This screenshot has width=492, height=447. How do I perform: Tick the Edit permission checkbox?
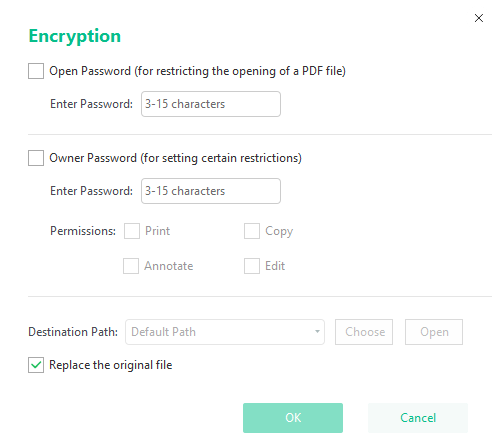pyautogui.click(x=252, y=266)
